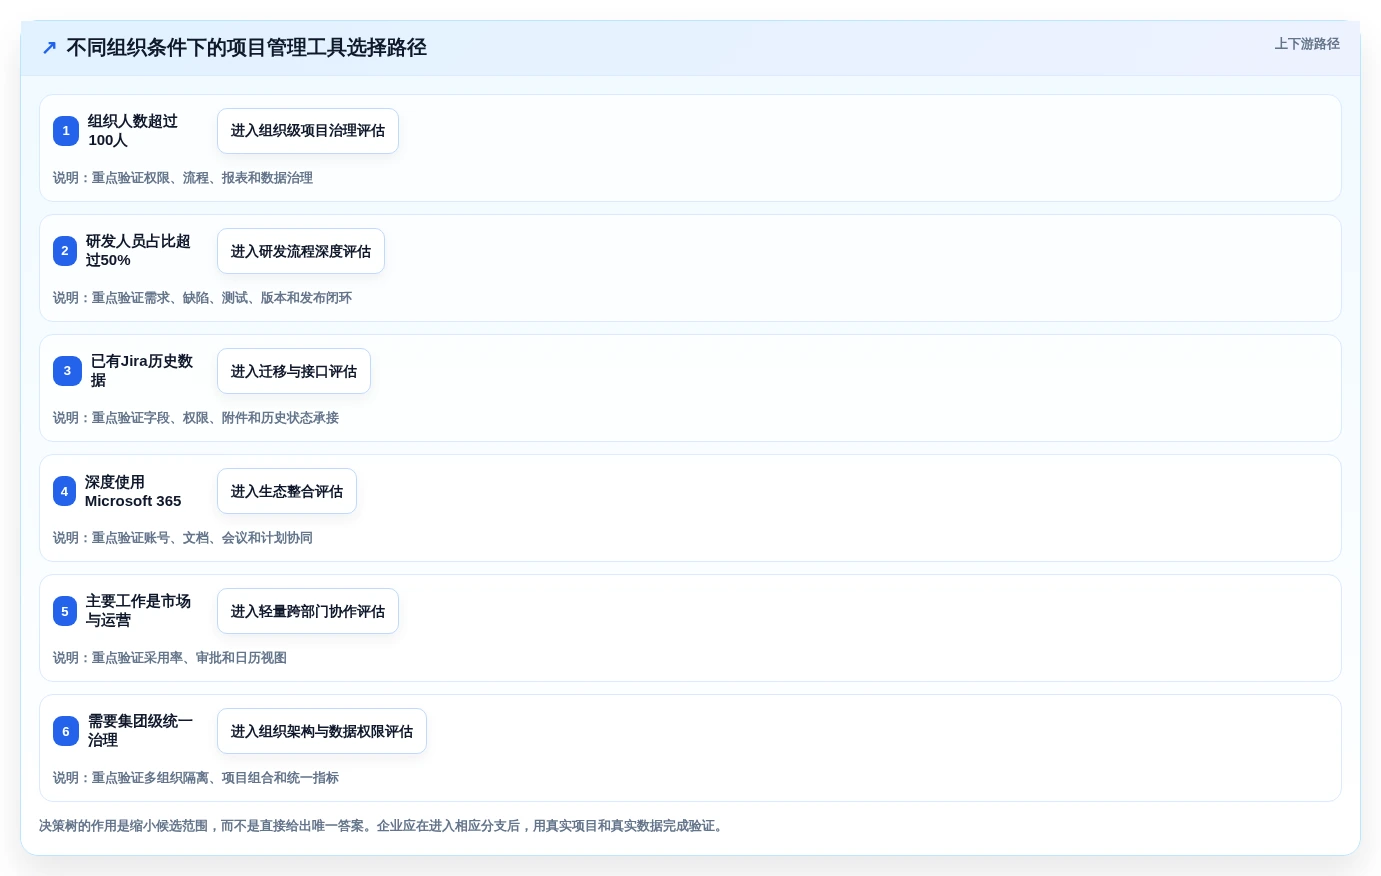This screenshot has height=876, width=1381.
Task: Click 进入轻量跨部门协作评估 button
Action: pos(308,611)
